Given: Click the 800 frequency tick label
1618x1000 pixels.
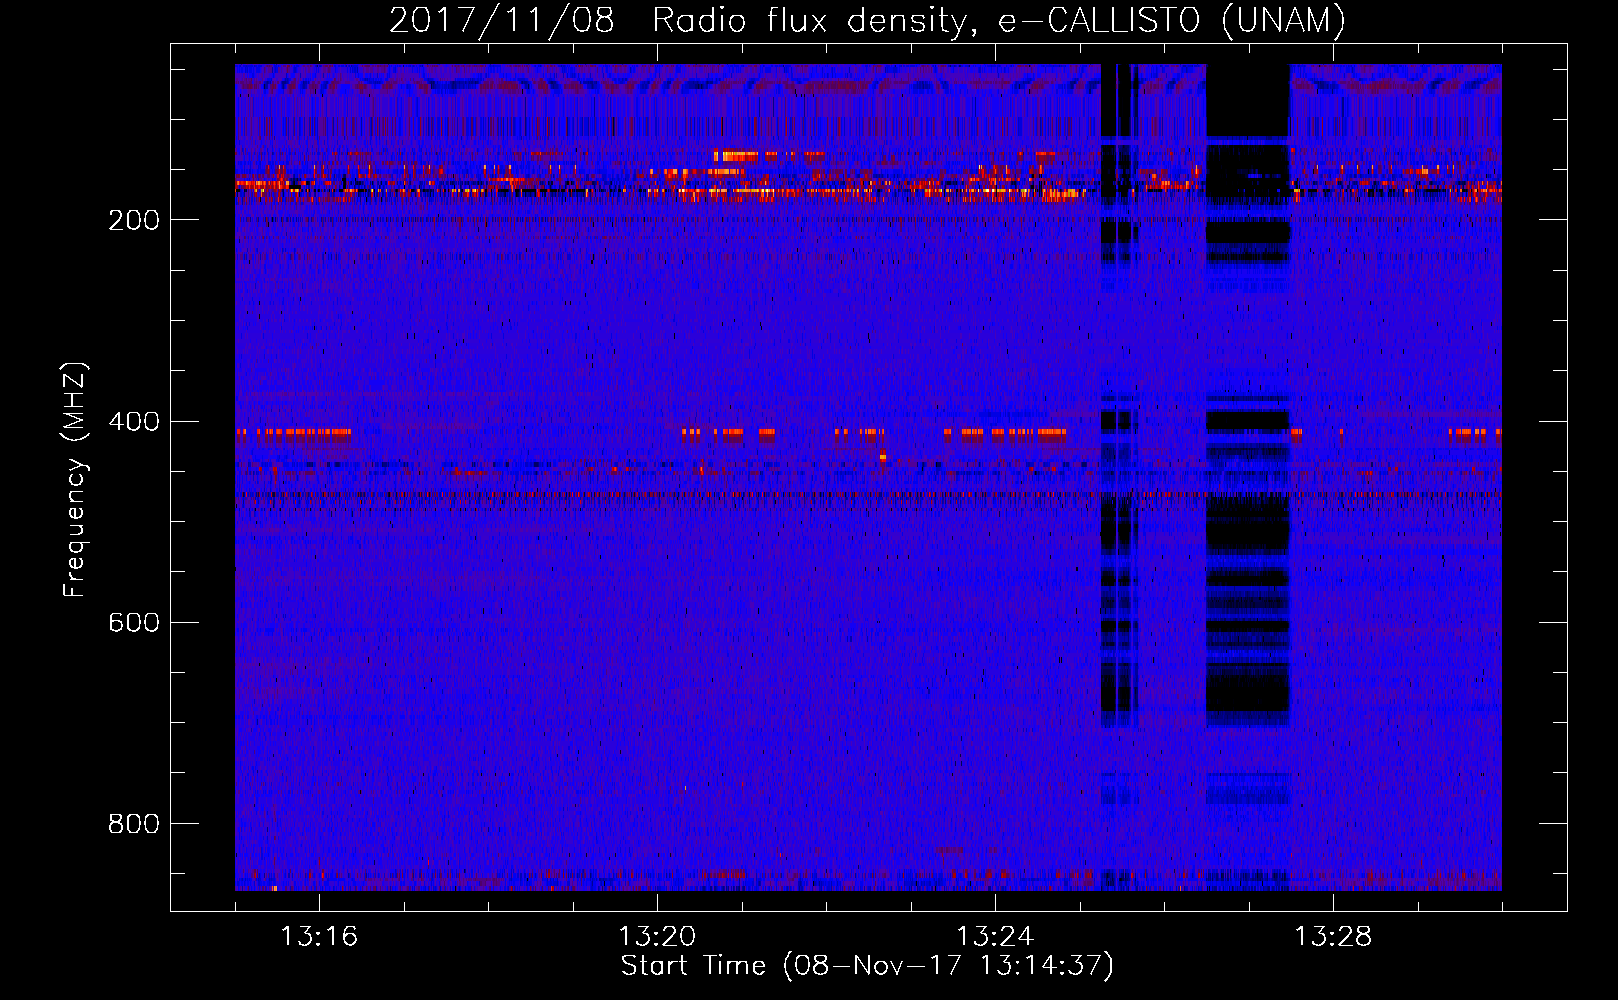Looking at the screenshot, I should tap(134, 823).
